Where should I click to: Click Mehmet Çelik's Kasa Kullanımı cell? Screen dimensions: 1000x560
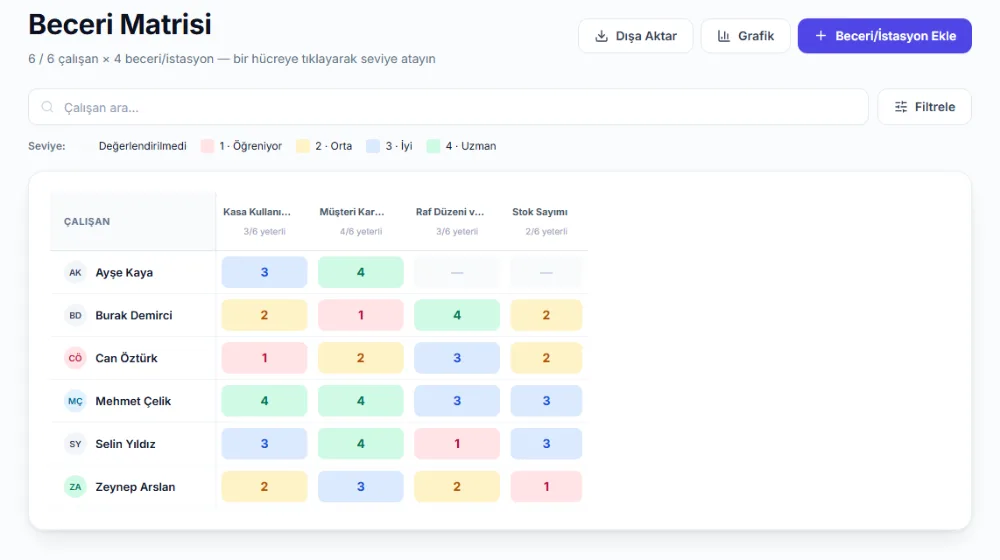(264, 401)
